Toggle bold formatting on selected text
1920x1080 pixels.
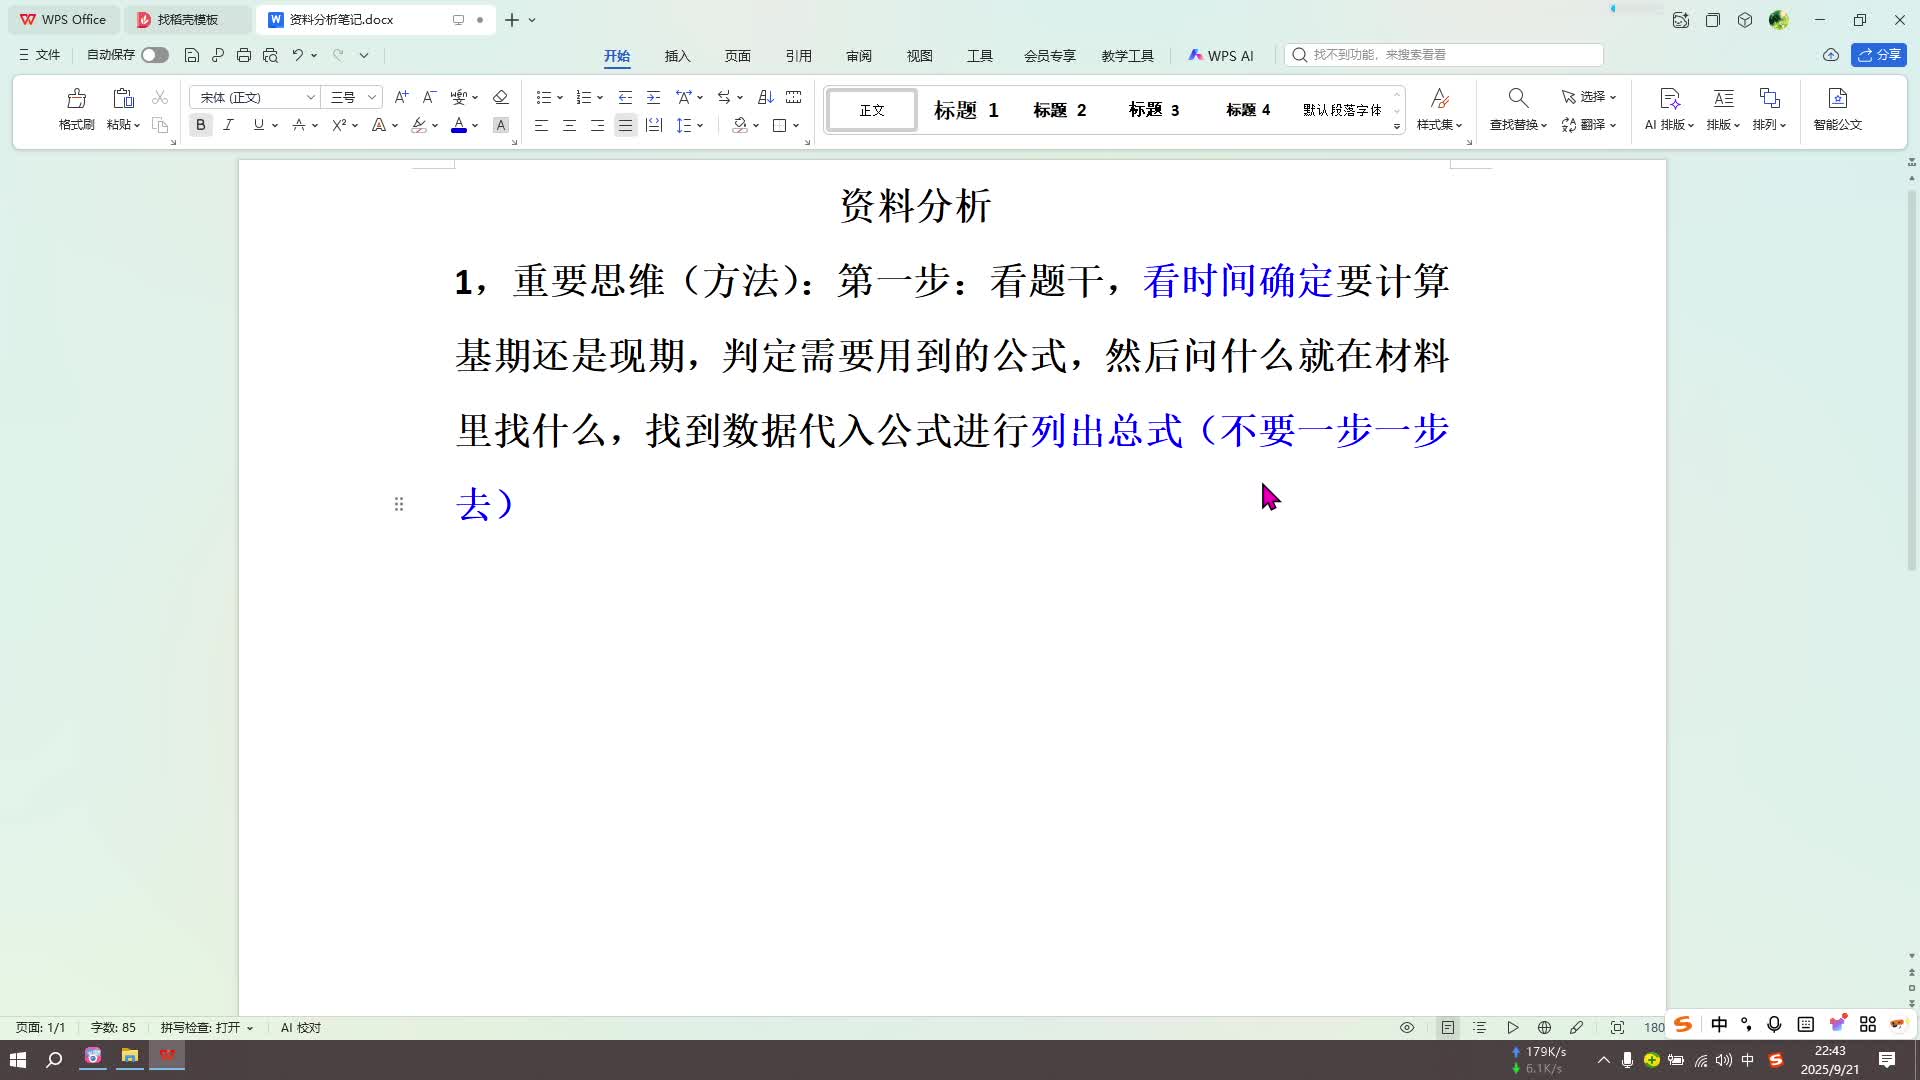pos(200,125)
